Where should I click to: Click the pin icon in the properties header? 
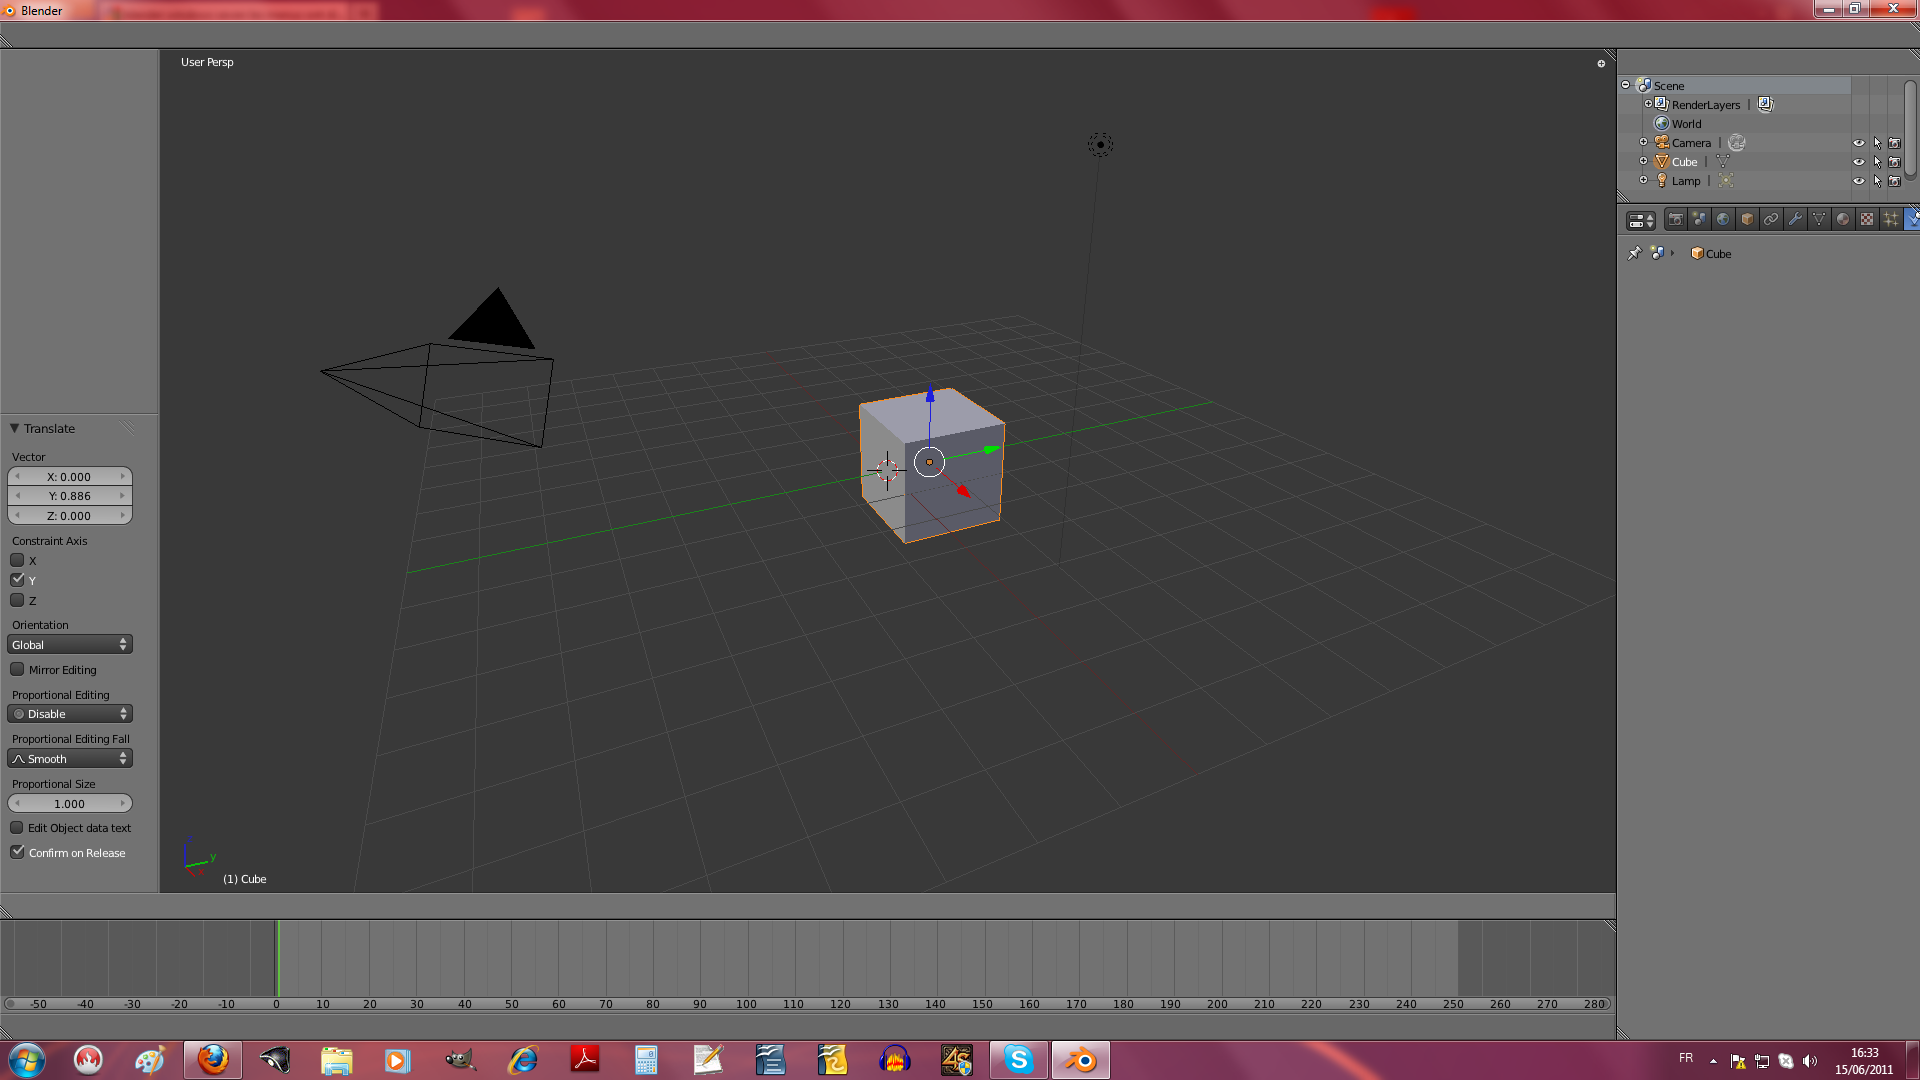(x=1635, y=253)
